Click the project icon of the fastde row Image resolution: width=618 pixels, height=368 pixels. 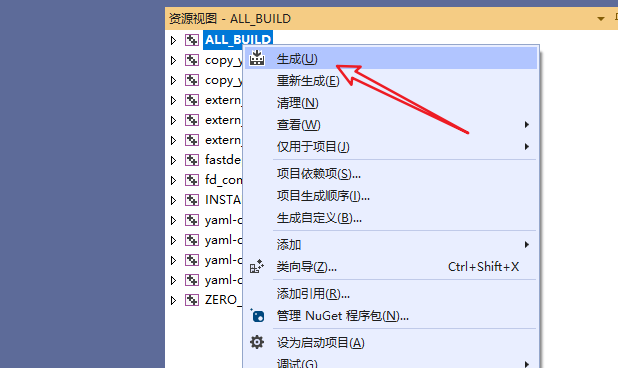tap(192, 160)
